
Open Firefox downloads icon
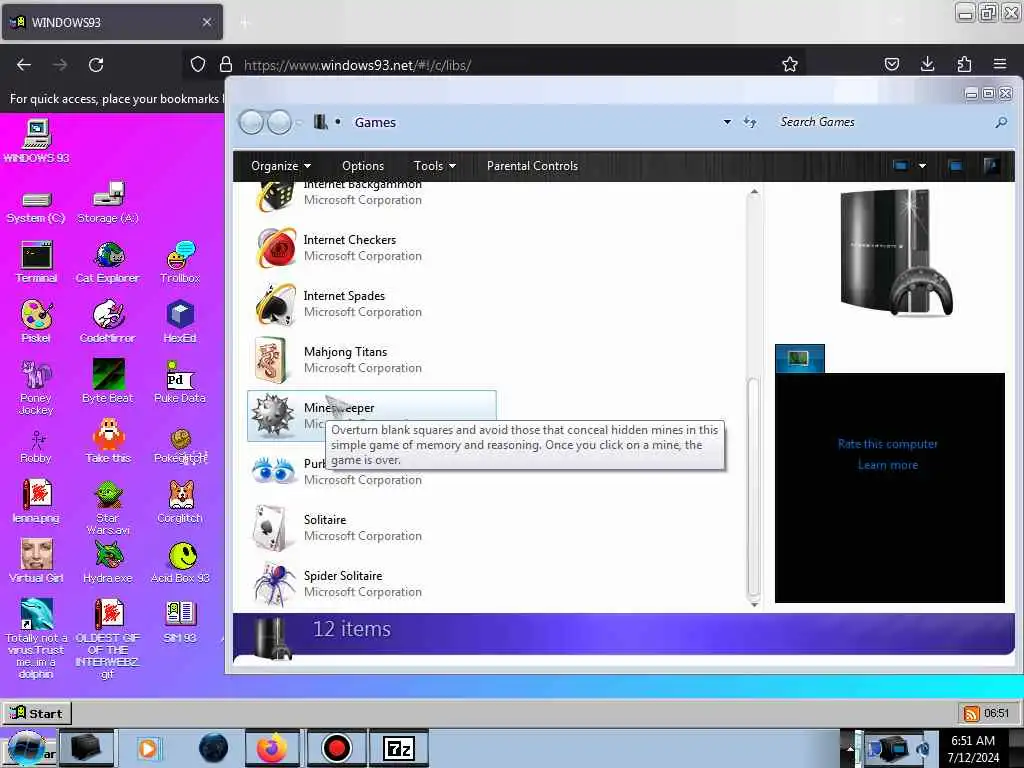click(x=927, y=64)
